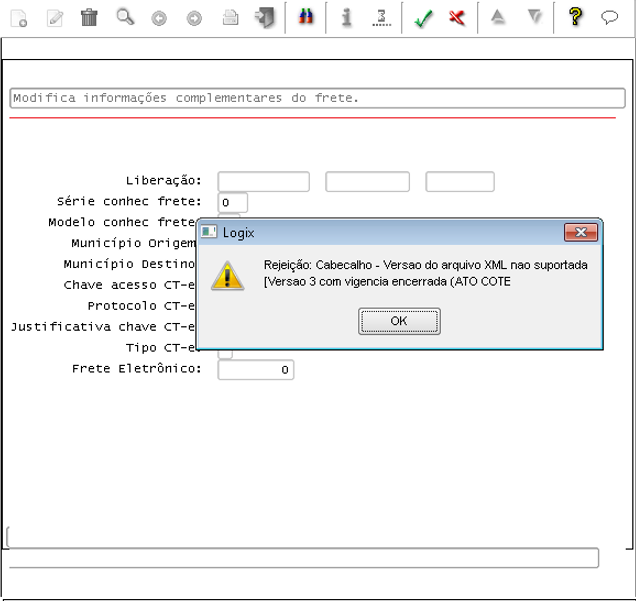The width and height of the screenshot is (636, 601).
Task: Click the 'Modifica informações complementares' text box
Action: pyautogui.click(x=318, y=98)
